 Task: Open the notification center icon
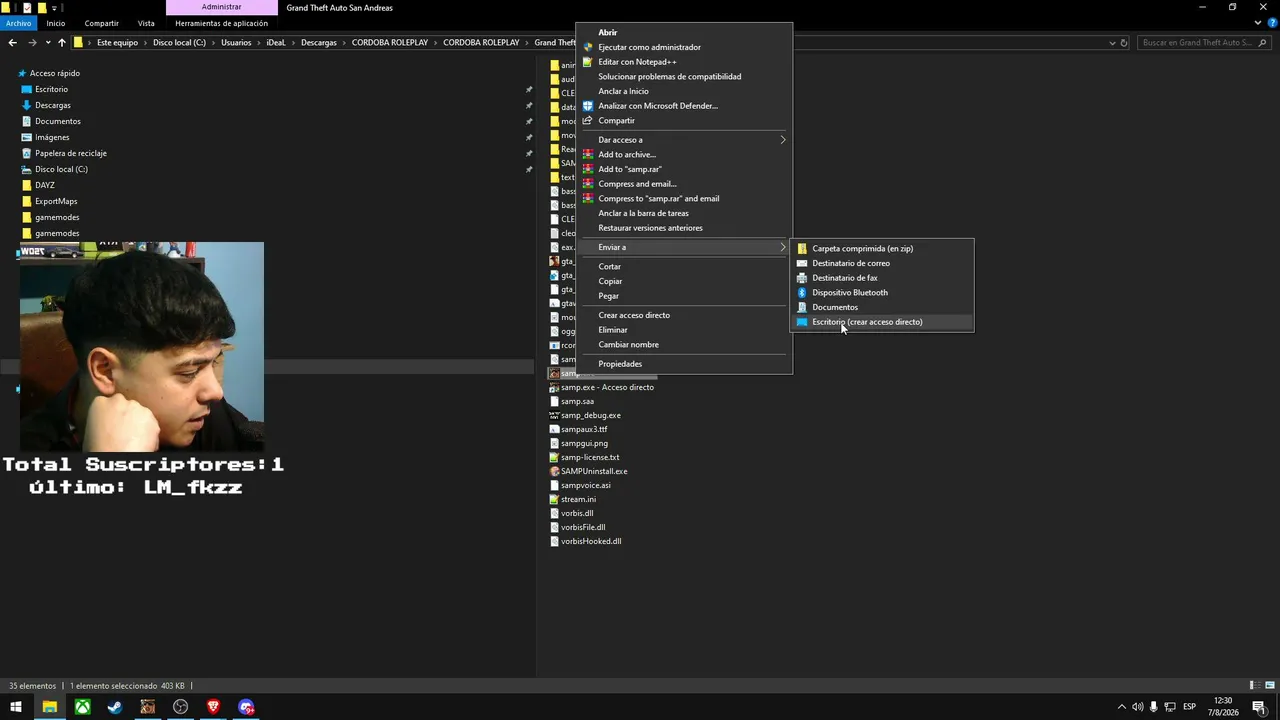pyautogui.click(x=1259, y=707)
